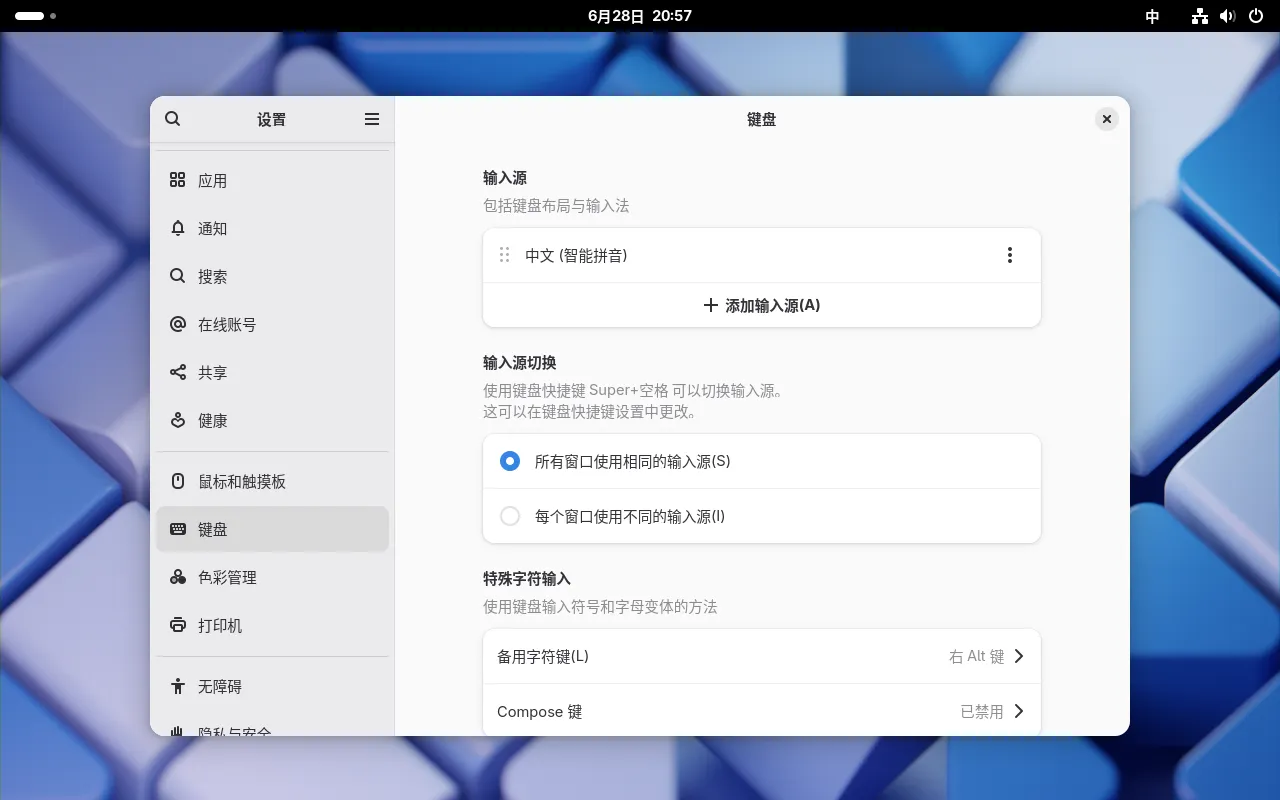Open 打印机 settings entry
This screenshot has height=800, width=1280.
[x=272, y=625]
